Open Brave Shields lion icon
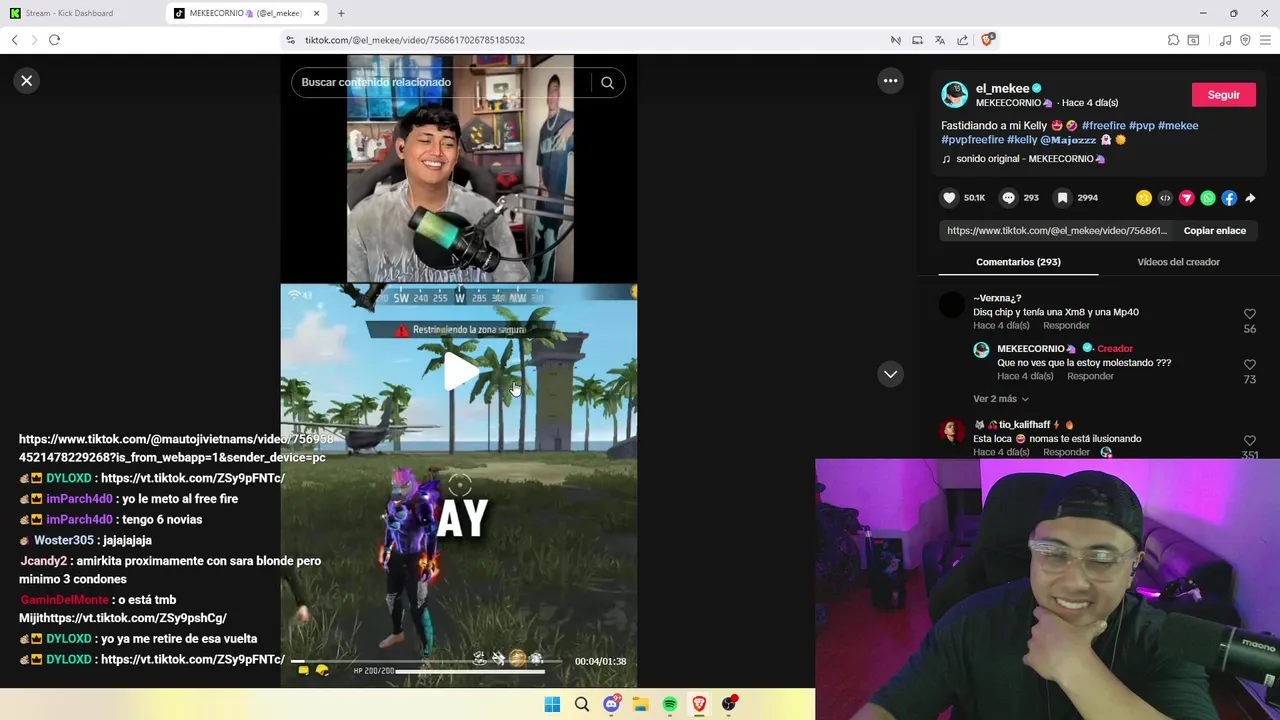This screenshot has height=720, width=1280. click(987, 40)
